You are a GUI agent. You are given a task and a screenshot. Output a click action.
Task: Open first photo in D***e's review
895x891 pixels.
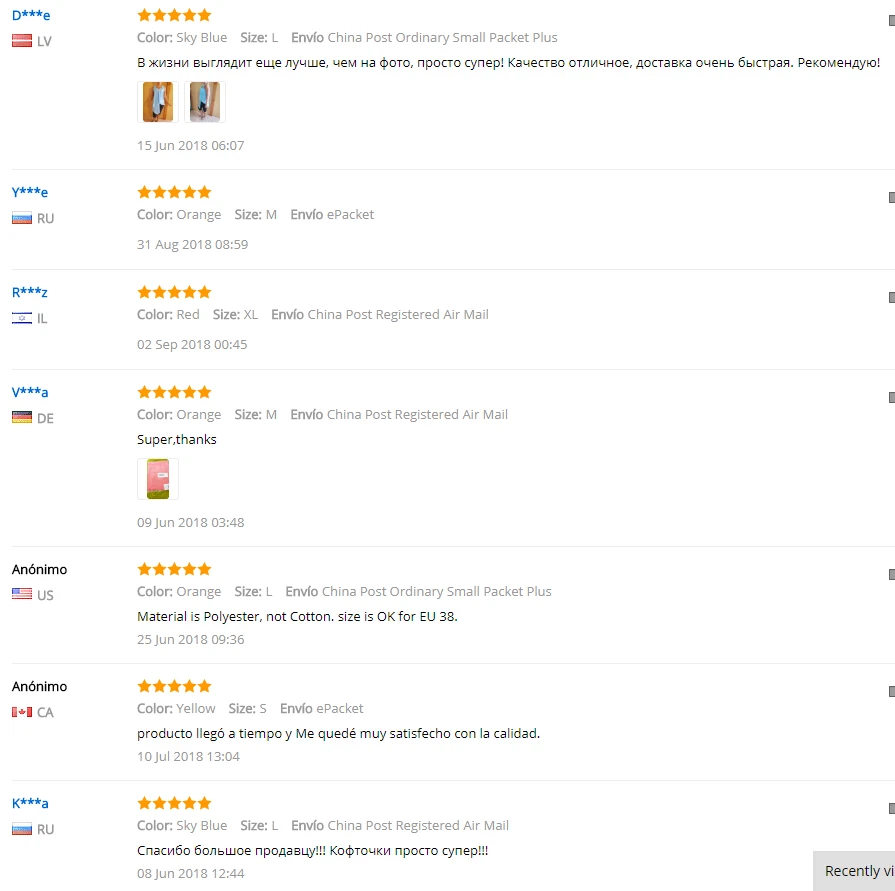(x=158, y=102)
